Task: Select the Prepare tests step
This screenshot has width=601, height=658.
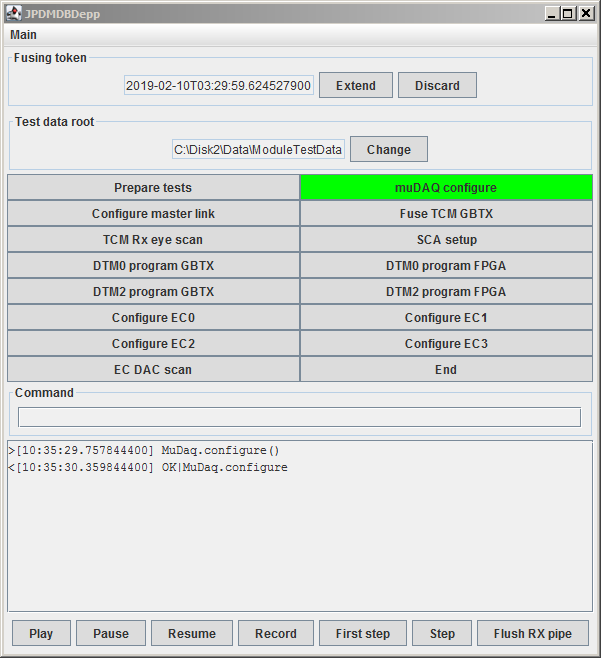Action: 153,187
